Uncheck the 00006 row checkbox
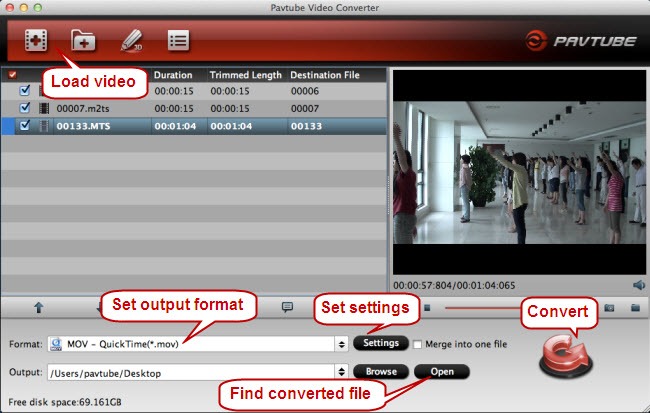 pos(25,90)
